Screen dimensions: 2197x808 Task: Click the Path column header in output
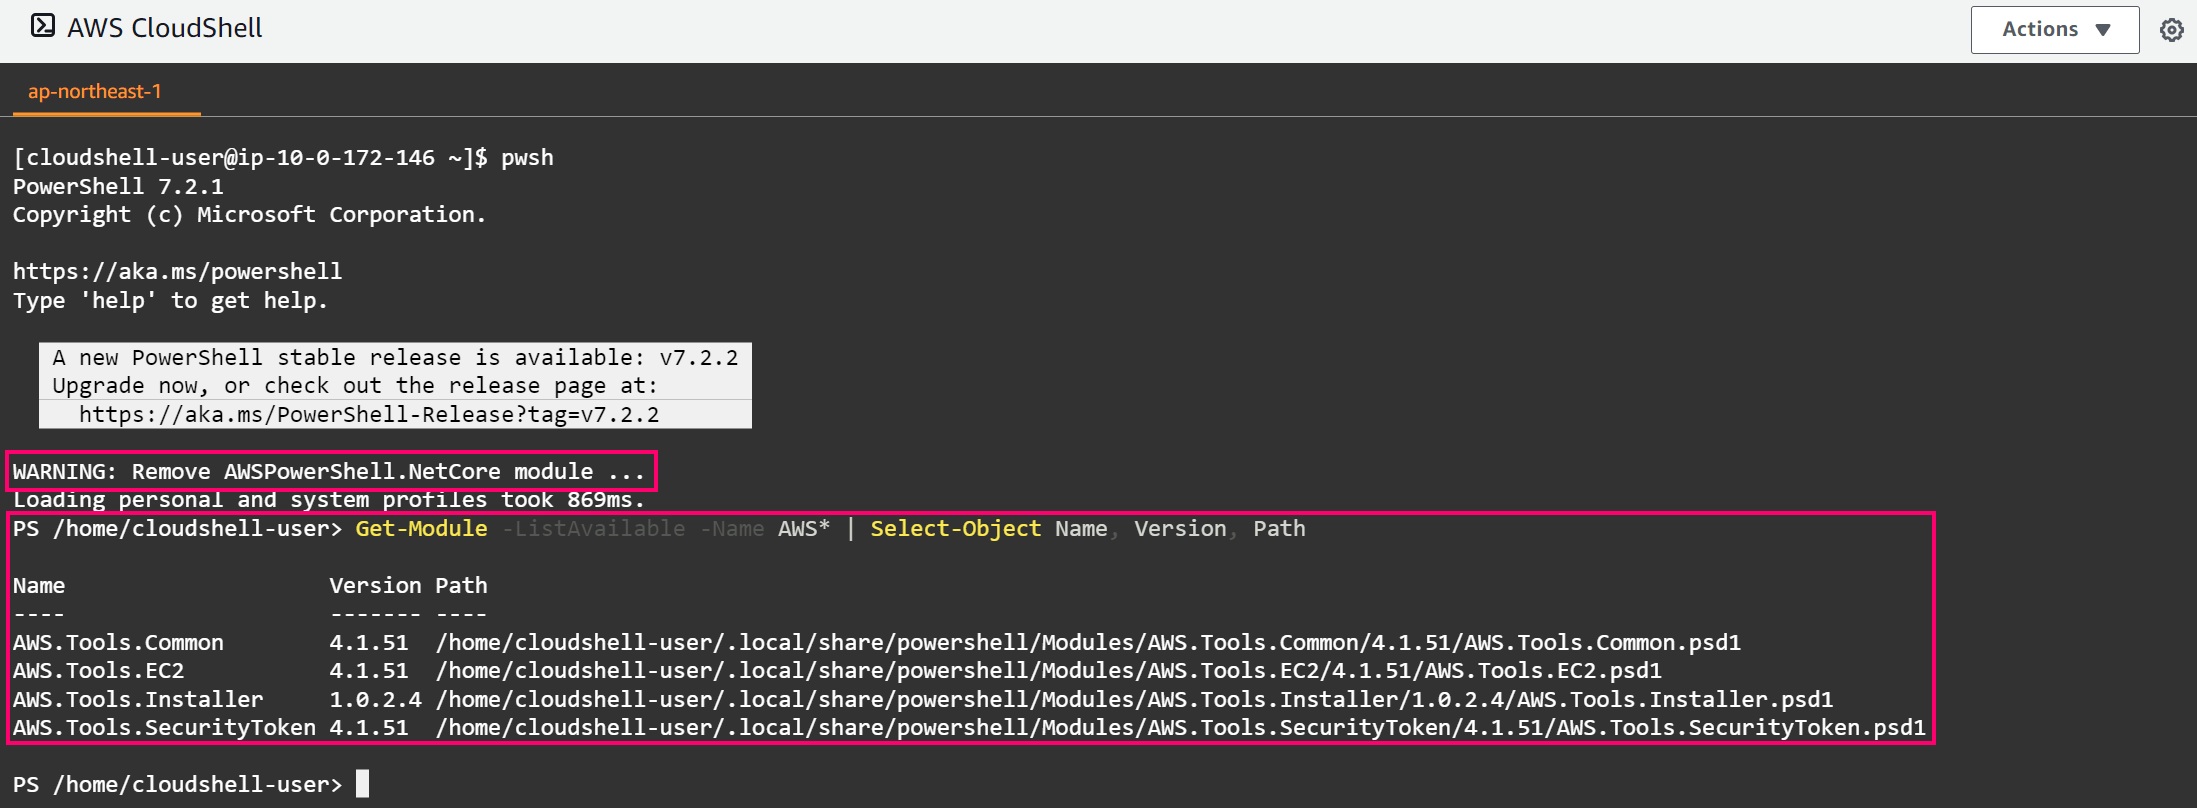(x=461, y=586)
